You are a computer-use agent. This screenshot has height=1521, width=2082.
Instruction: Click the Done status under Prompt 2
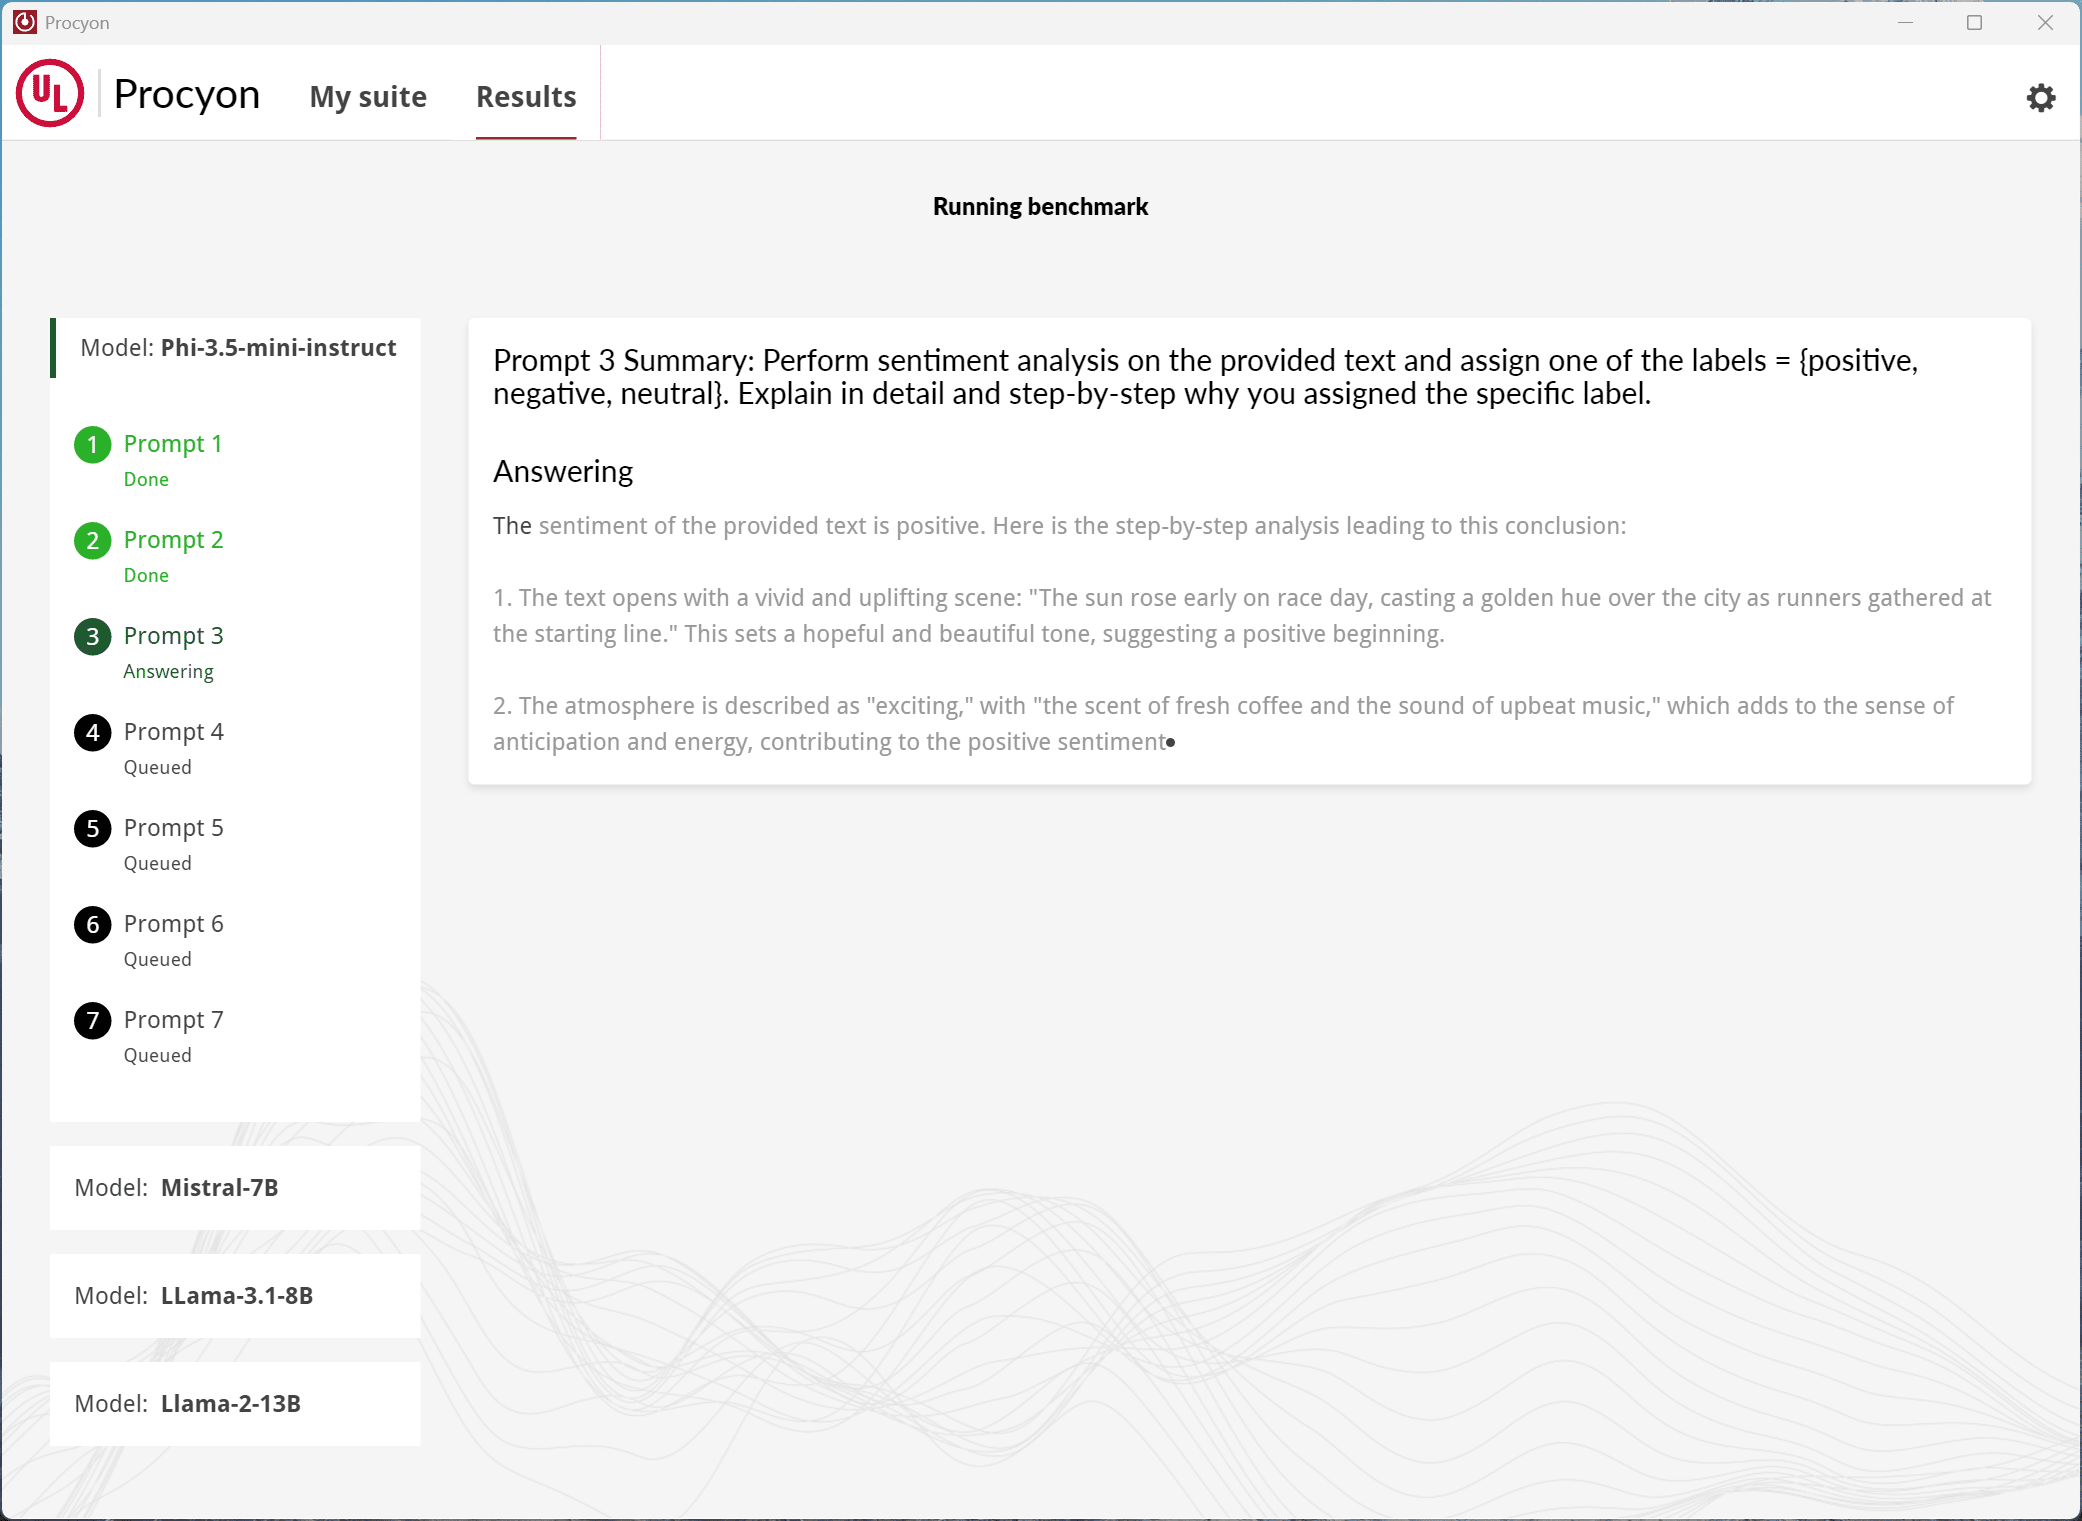click(x=146, y=575)
